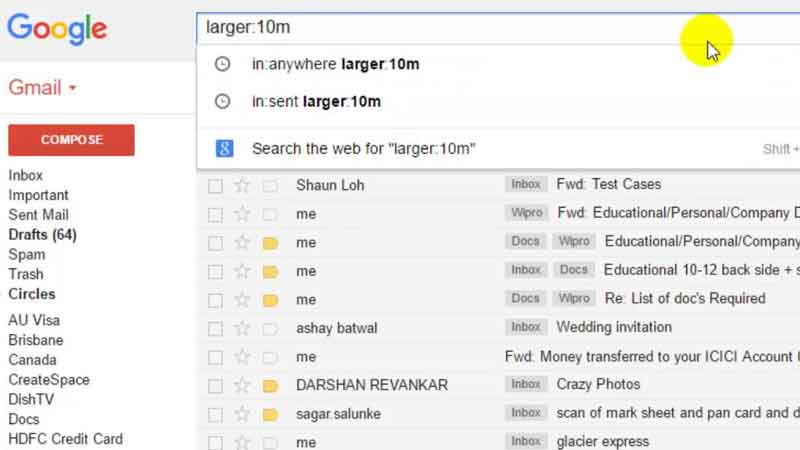Toggle importance marker on Fwd: Educational/Personal/Company email
Screen dimensions: 800x450
270,214
